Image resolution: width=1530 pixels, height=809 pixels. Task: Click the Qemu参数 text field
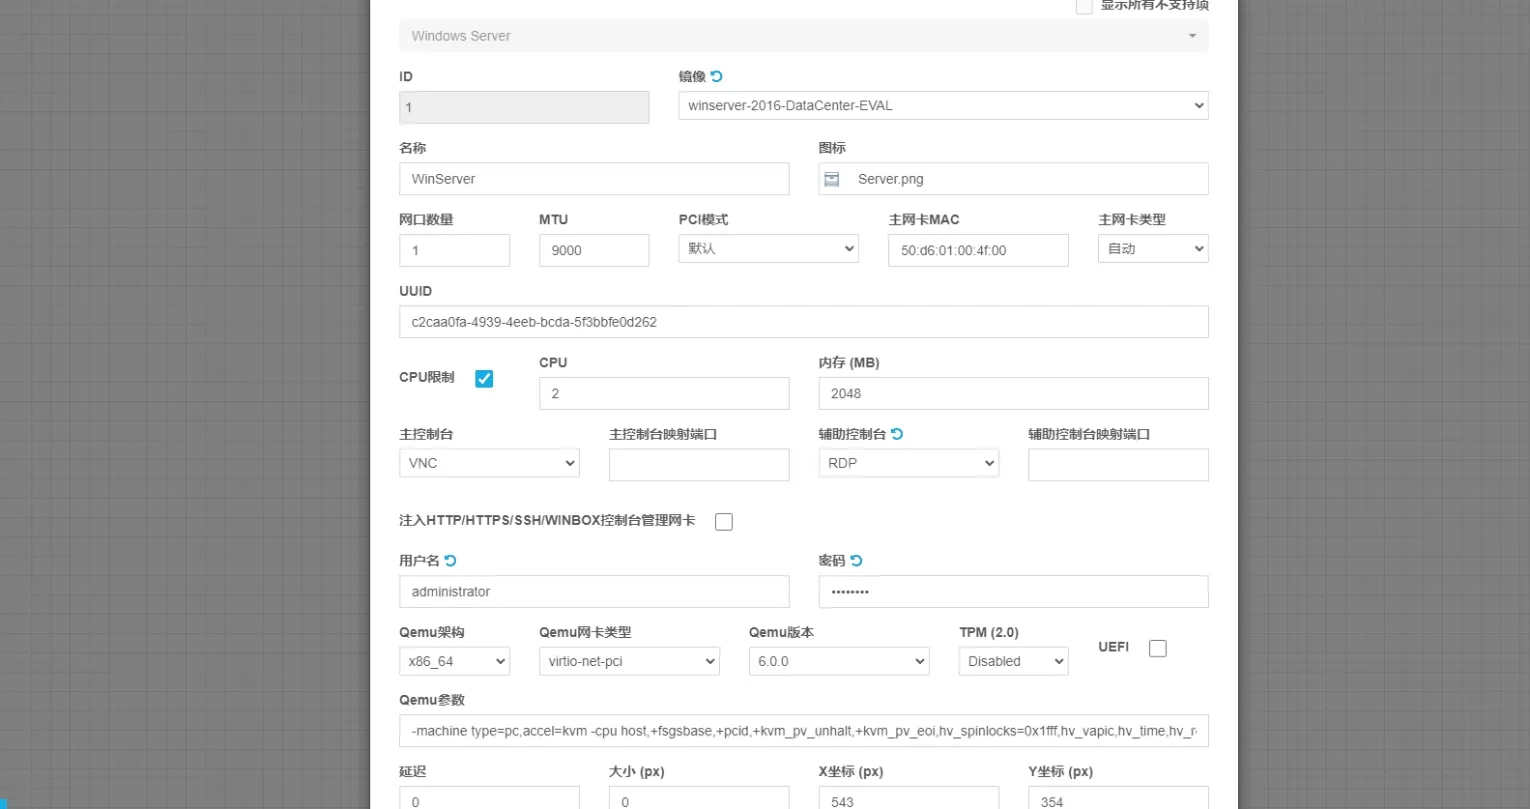(803, 731)
